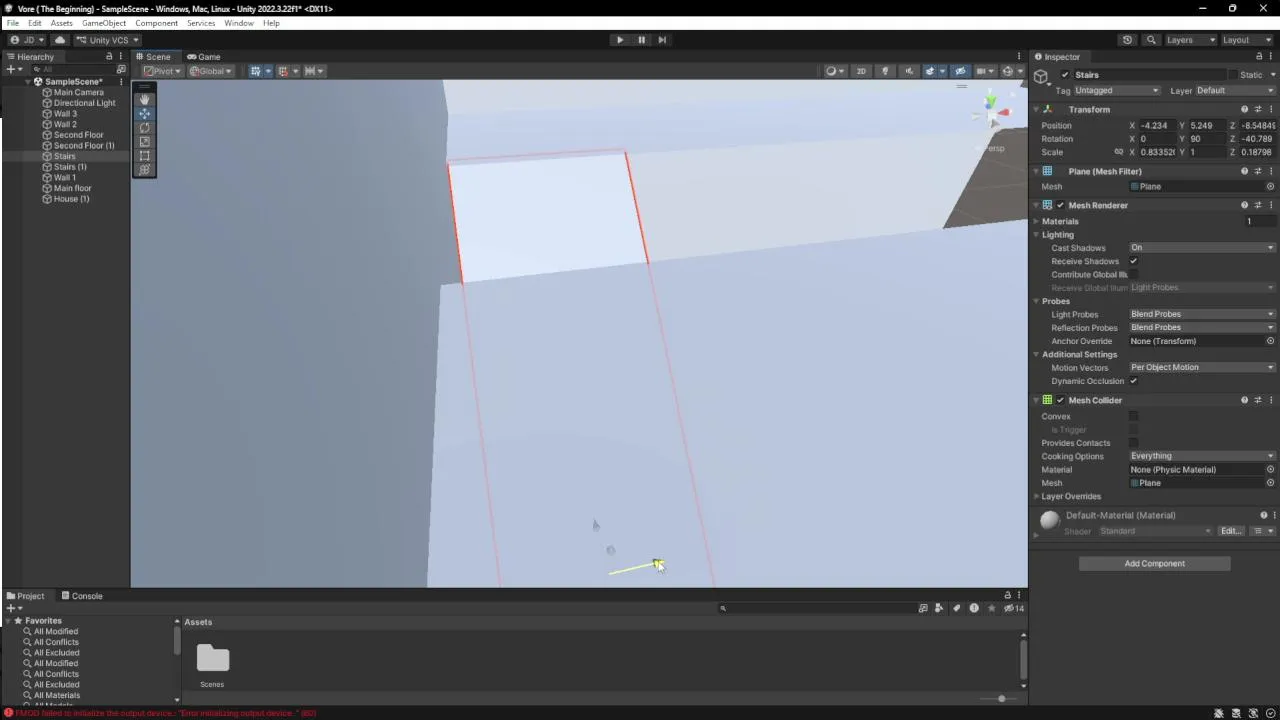Screen dimensions: 1280x720
Task: Click the Play button
Action: [620, 40]
